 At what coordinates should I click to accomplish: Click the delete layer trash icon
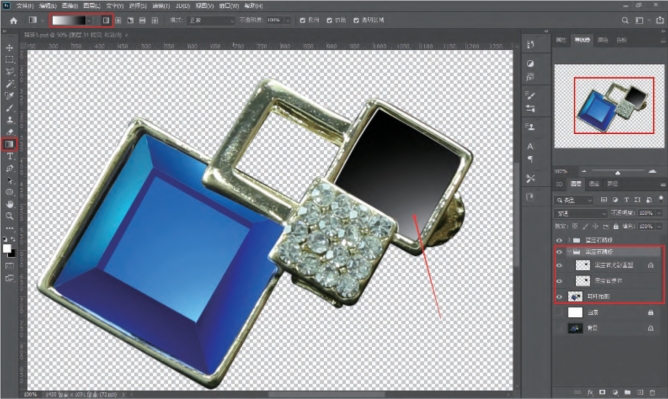[x=653, y=392]
